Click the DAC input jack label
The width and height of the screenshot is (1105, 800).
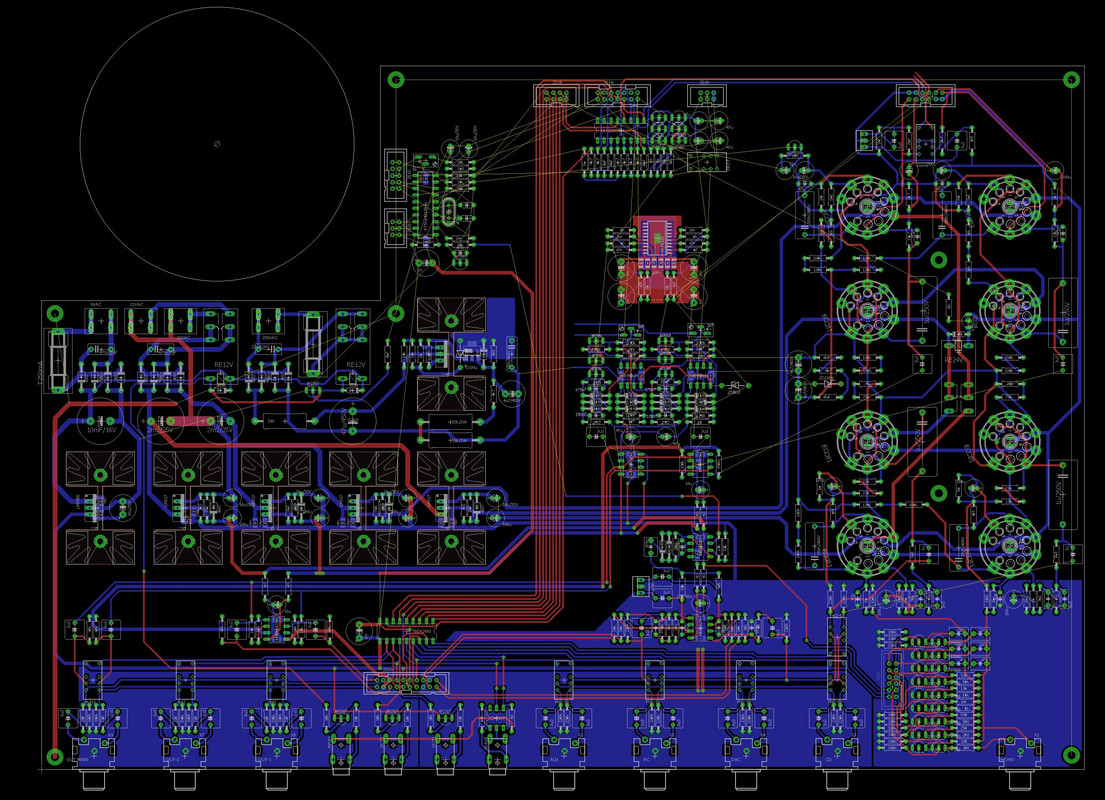coord(735,760)
